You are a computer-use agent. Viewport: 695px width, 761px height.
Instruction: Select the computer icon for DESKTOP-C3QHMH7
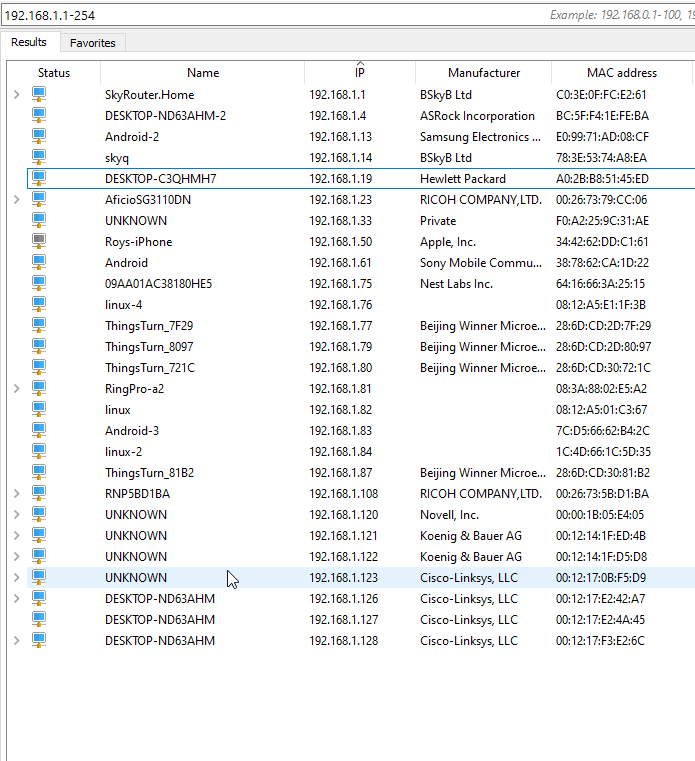point(39,178)
